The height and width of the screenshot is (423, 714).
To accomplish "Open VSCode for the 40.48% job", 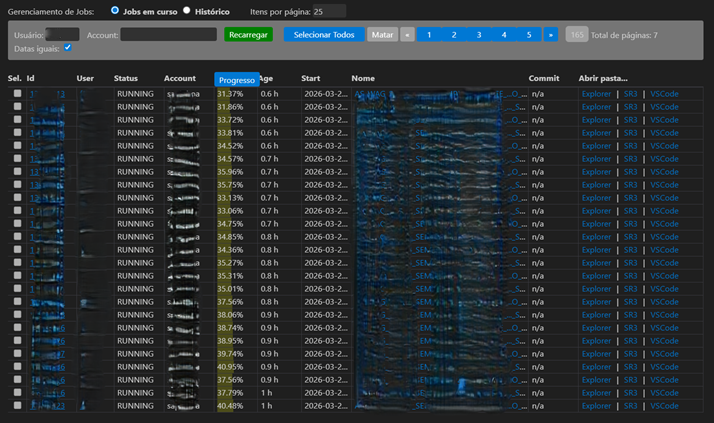I will click(x=664, y=406).
